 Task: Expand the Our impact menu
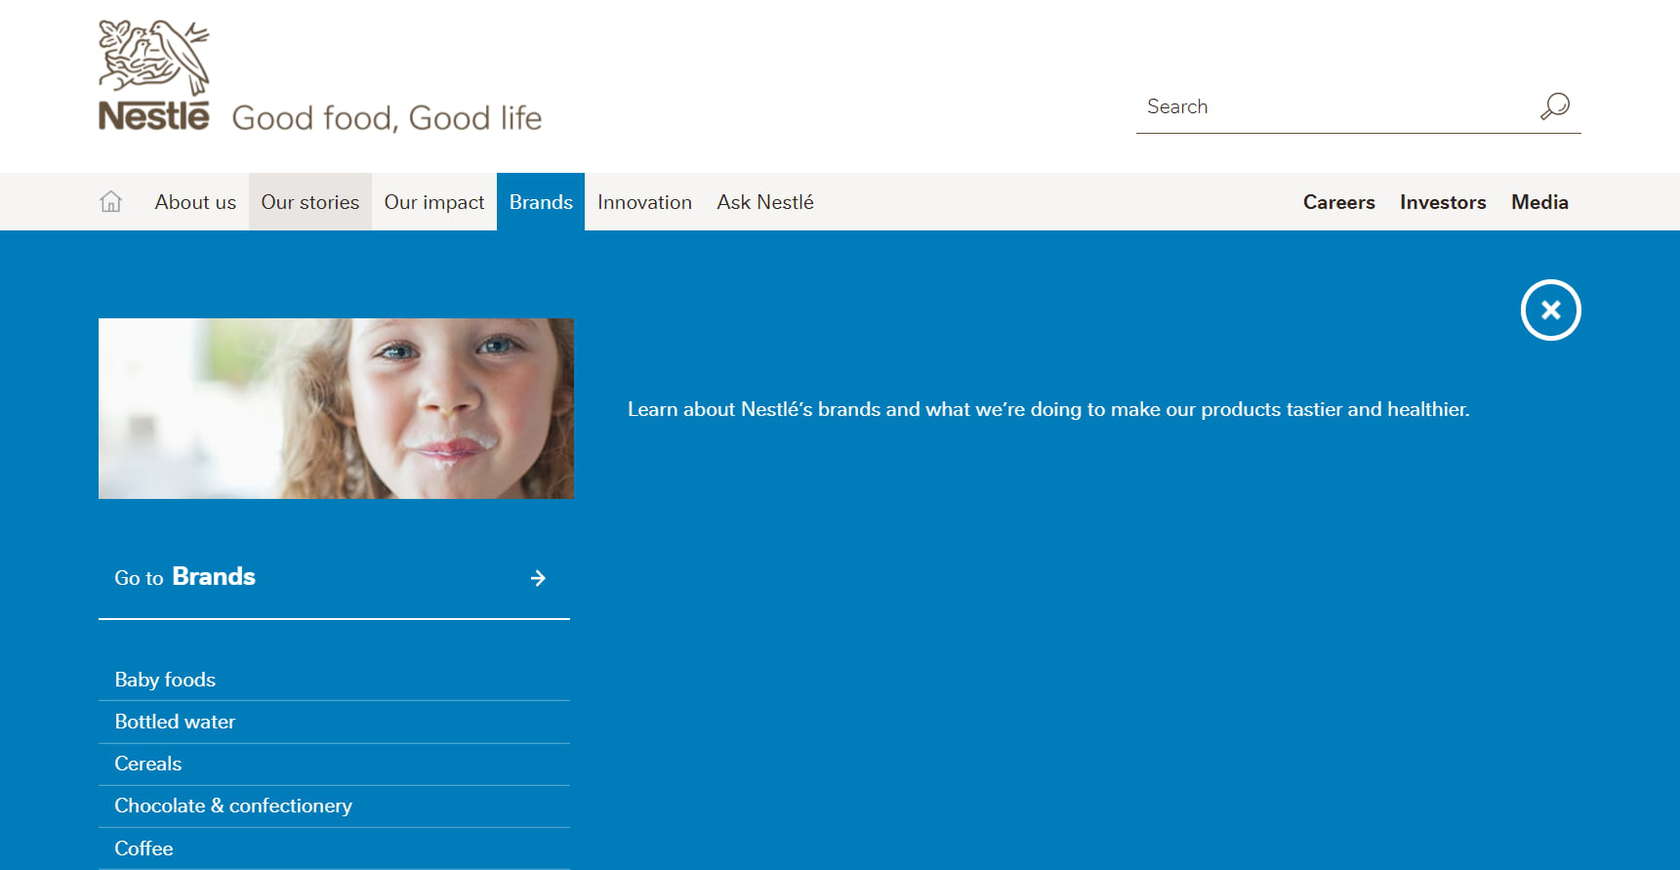(x=434, y=202)
